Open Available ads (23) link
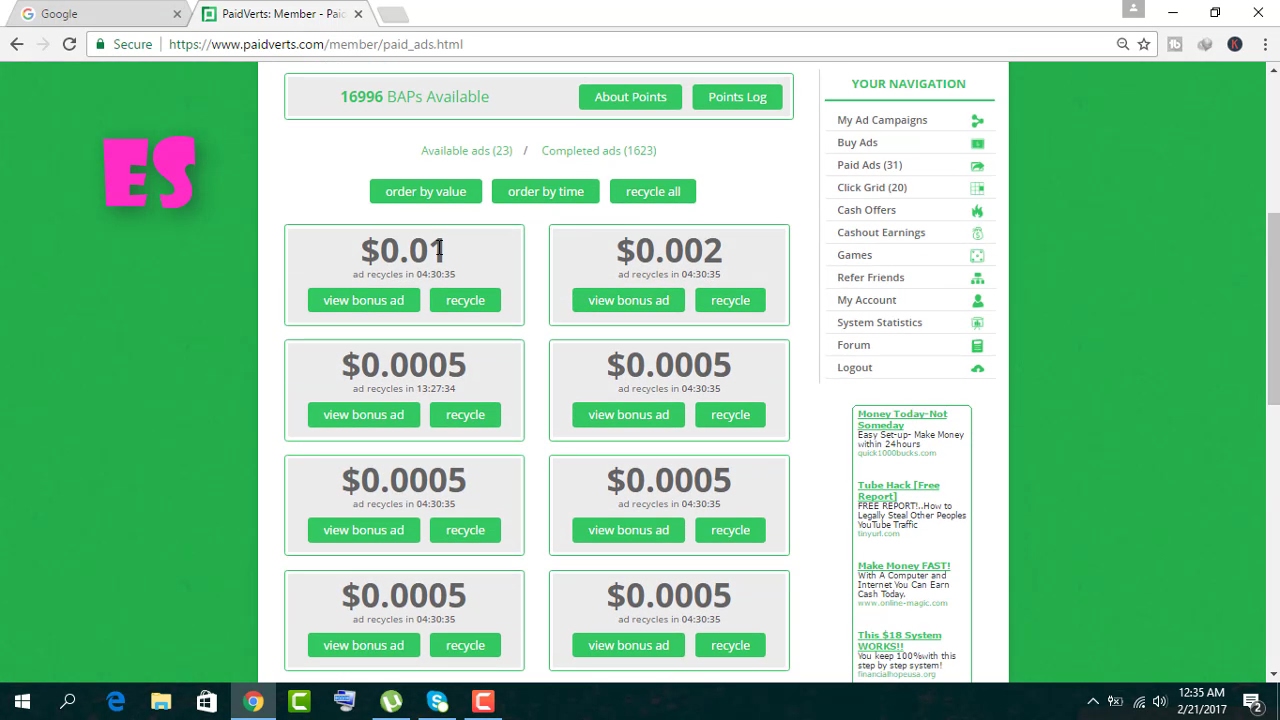This screenshot has height=720, width=1280. pos(466,151)
